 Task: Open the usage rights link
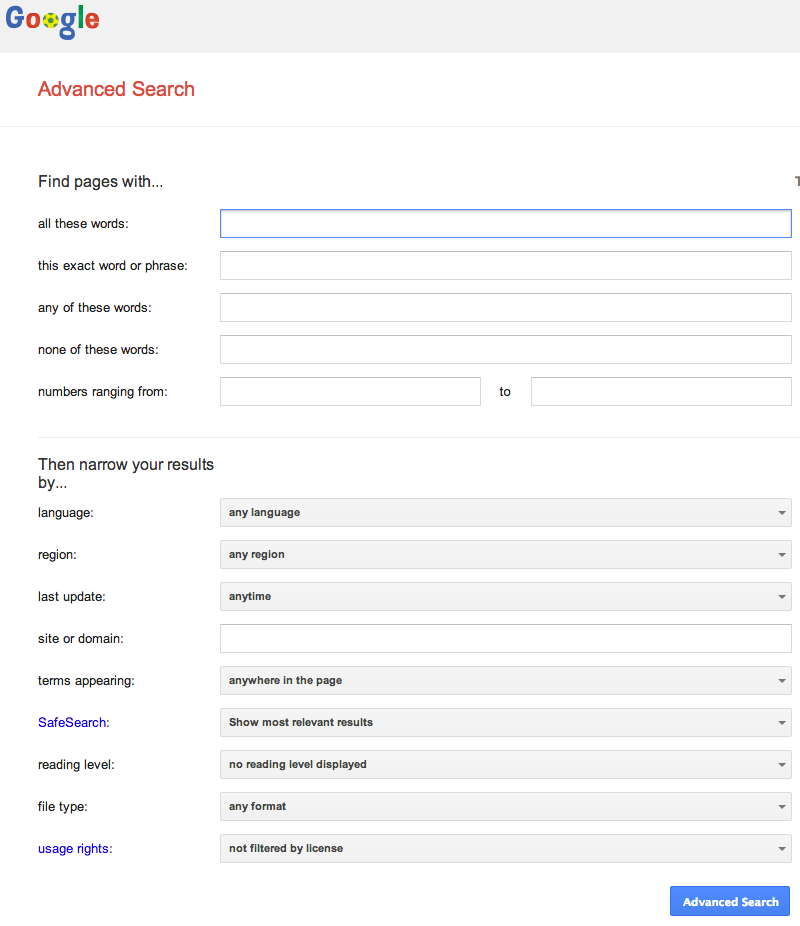click(73, 849)
